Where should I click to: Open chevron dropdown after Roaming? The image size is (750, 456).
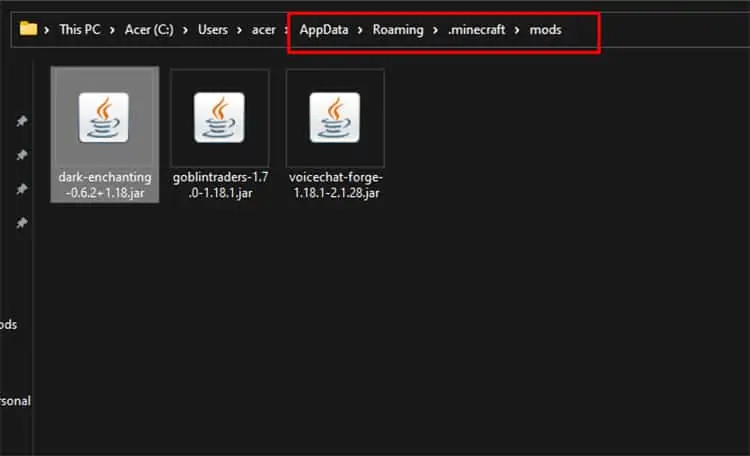tap(435, 30)
